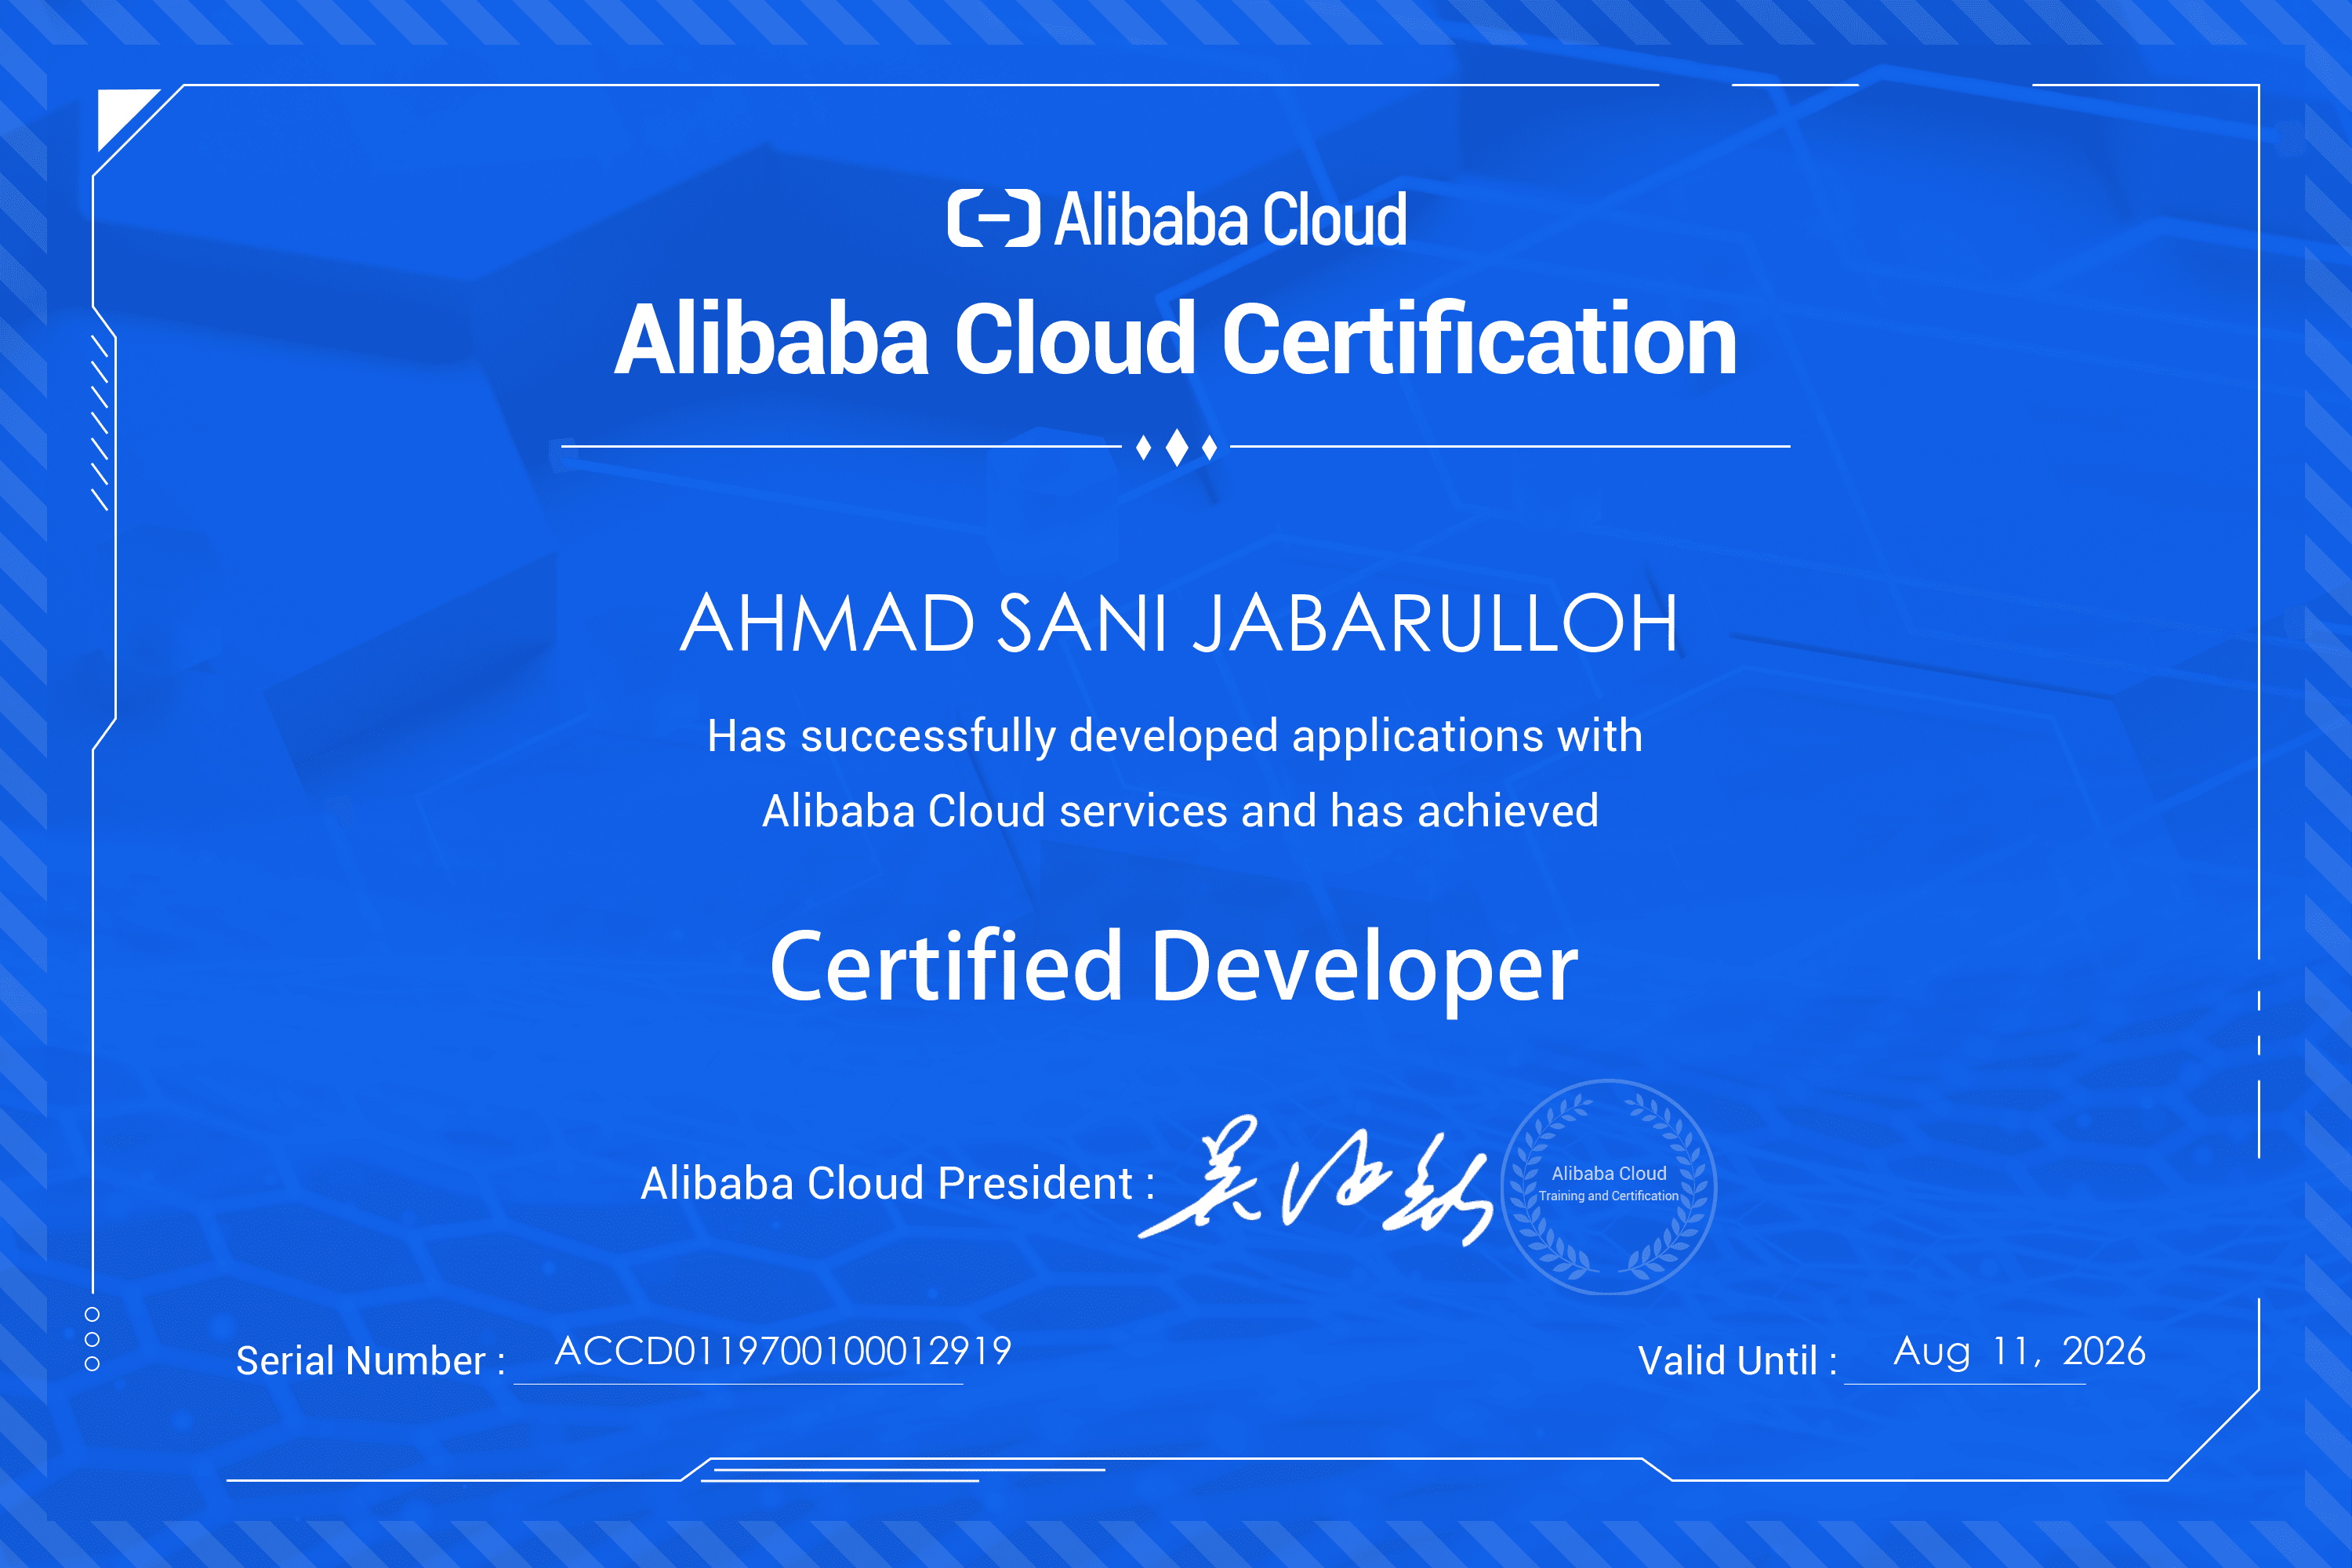
Task: Select the date 'Aug 11, 2026'
Action: [2019, 1352]
